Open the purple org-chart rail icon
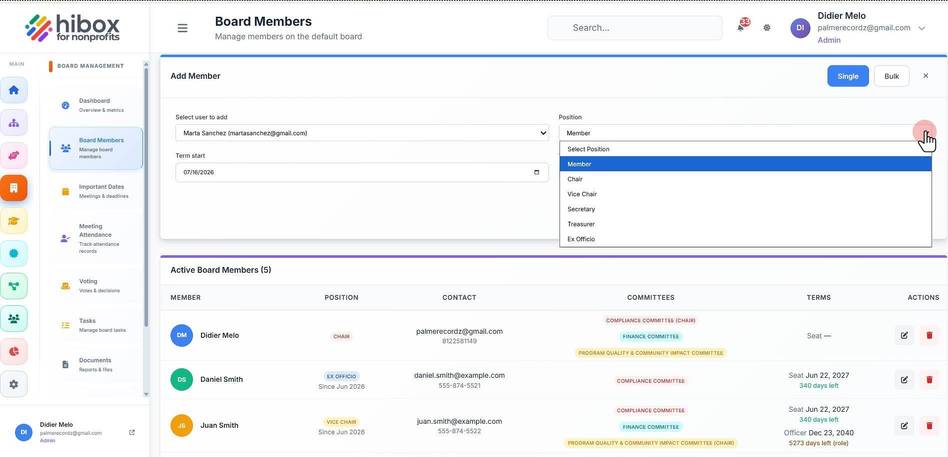This screenshot has width=948, height=457. [14, 123]
